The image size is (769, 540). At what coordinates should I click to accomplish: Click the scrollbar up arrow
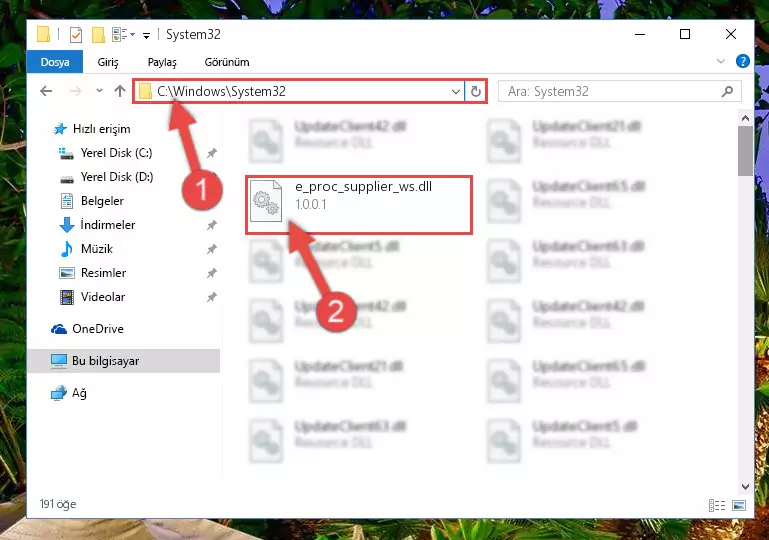coord(745,118)
